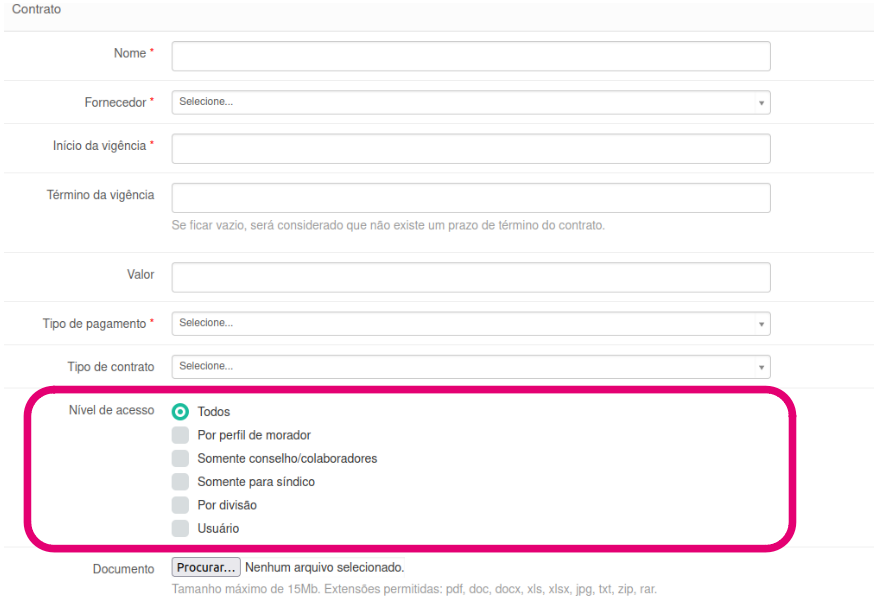Click the 'Tamanho máximo de 15Mb' hint text
874x604 pixels.
click(x=414, y=589)
